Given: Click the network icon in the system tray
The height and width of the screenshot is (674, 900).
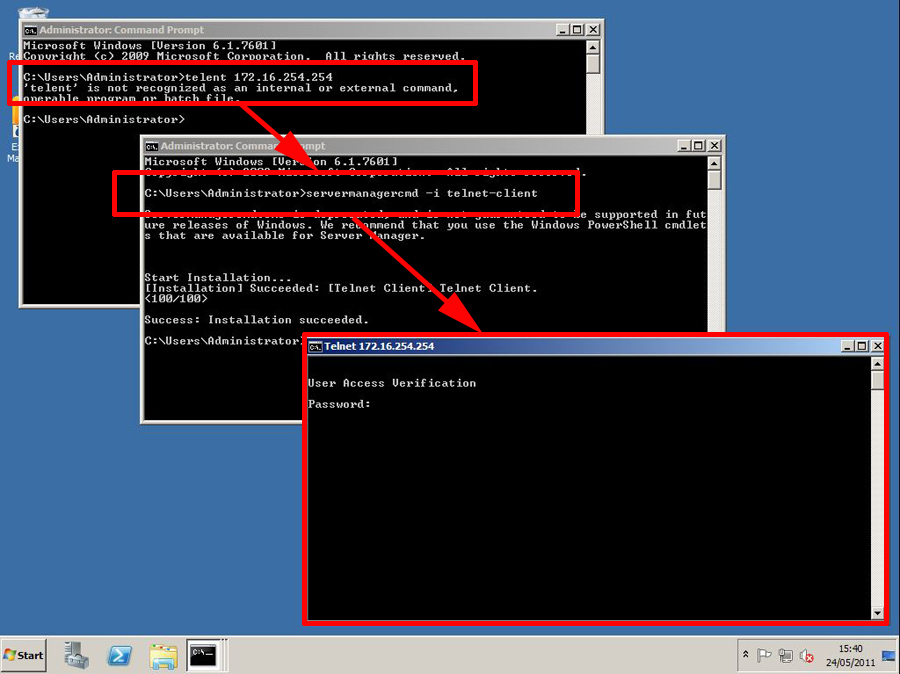Looking at the screenshot, I should click(x=786, y=655).
